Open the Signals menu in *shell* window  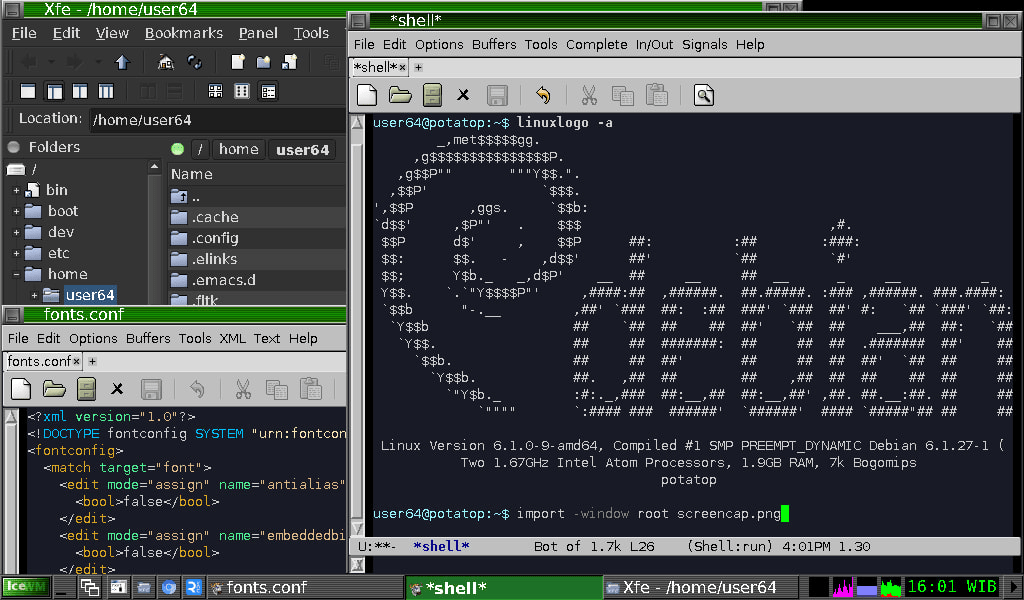tap(704, 44)
